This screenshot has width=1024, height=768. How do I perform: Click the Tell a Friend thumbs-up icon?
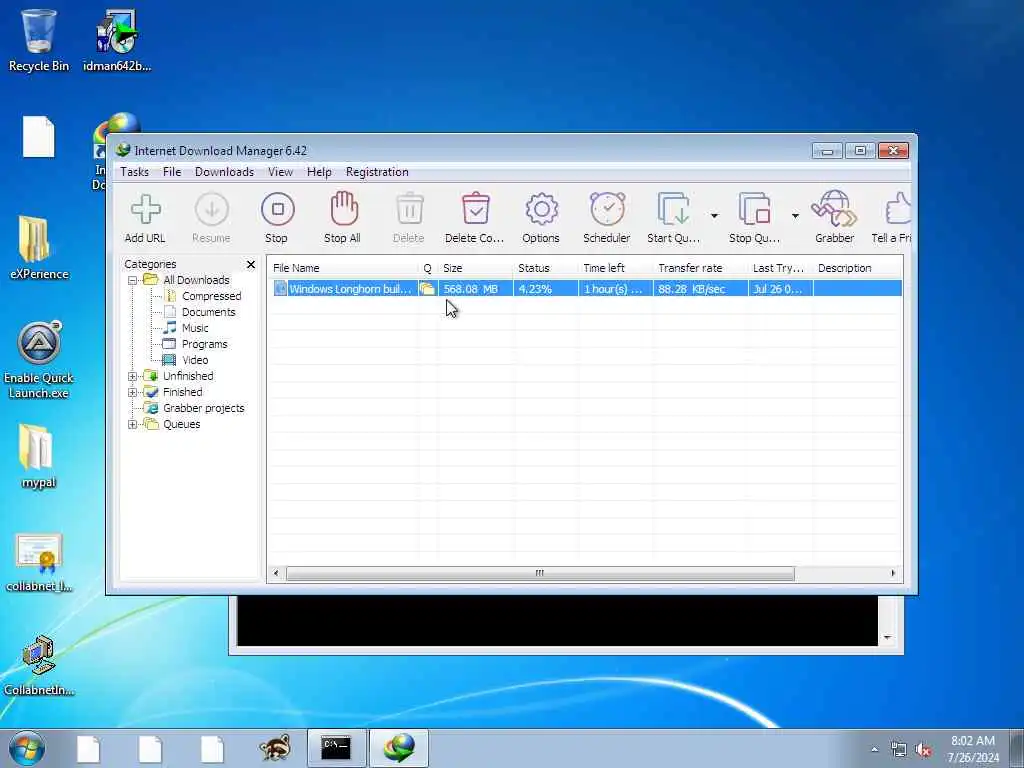[898, 209]
